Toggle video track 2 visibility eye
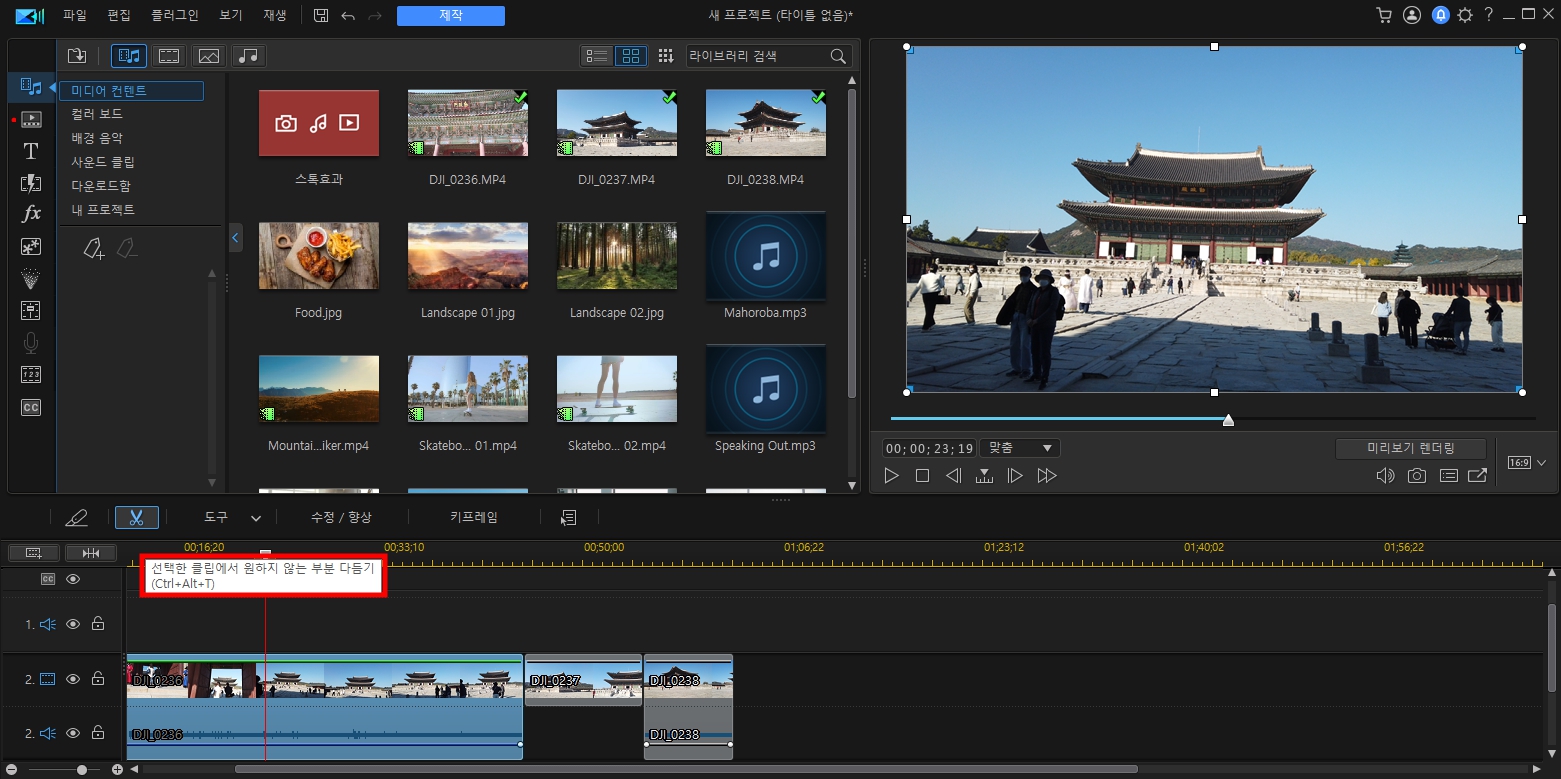Screen dimensions: 1561x779 tap(72, 679)
